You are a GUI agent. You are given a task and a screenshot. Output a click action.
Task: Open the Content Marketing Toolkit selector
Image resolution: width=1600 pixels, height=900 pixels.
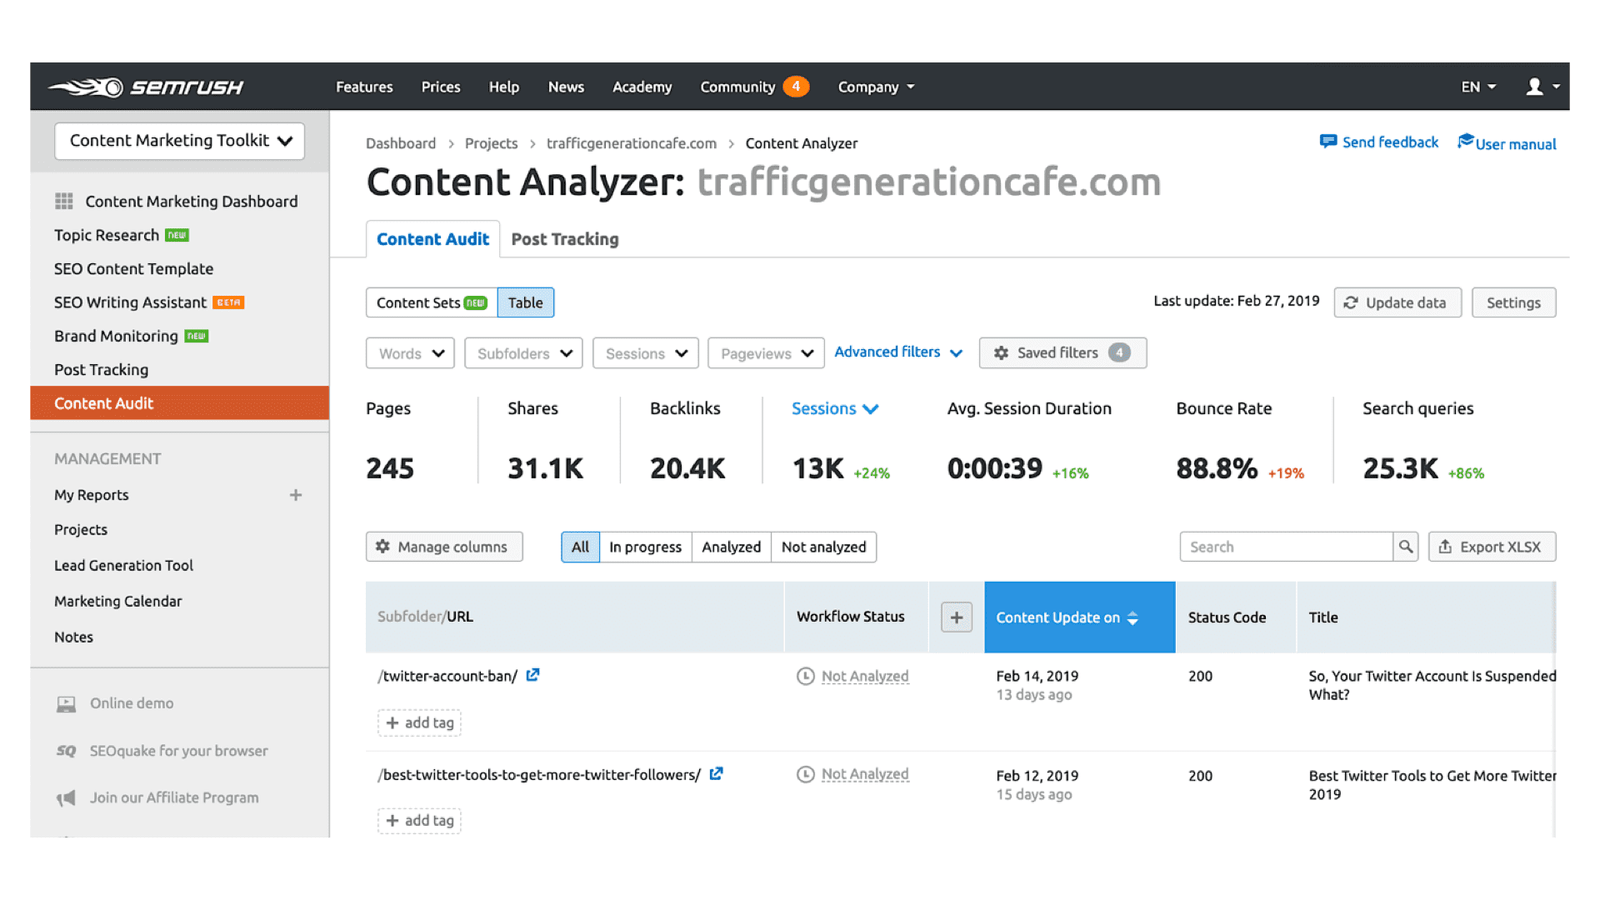178,140
